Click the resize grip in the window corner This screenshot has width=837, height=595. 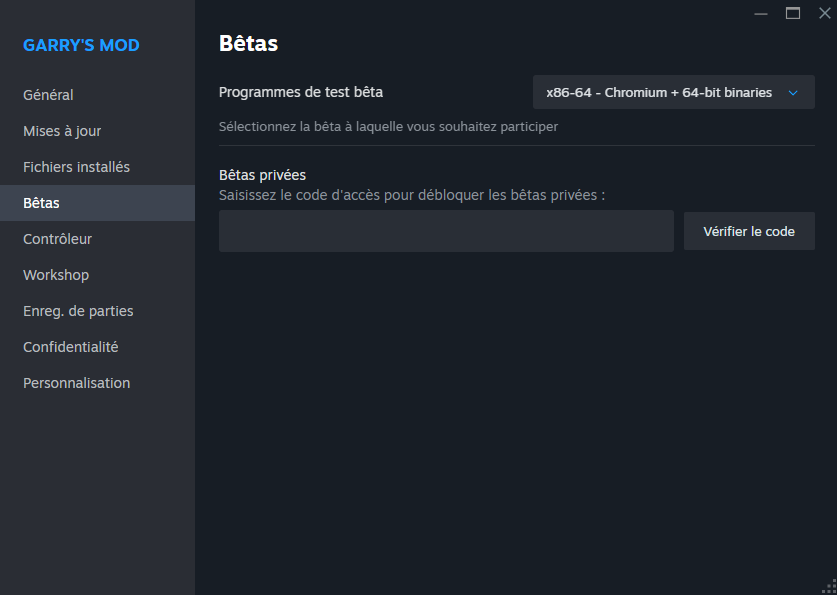(x=829, y=587)
